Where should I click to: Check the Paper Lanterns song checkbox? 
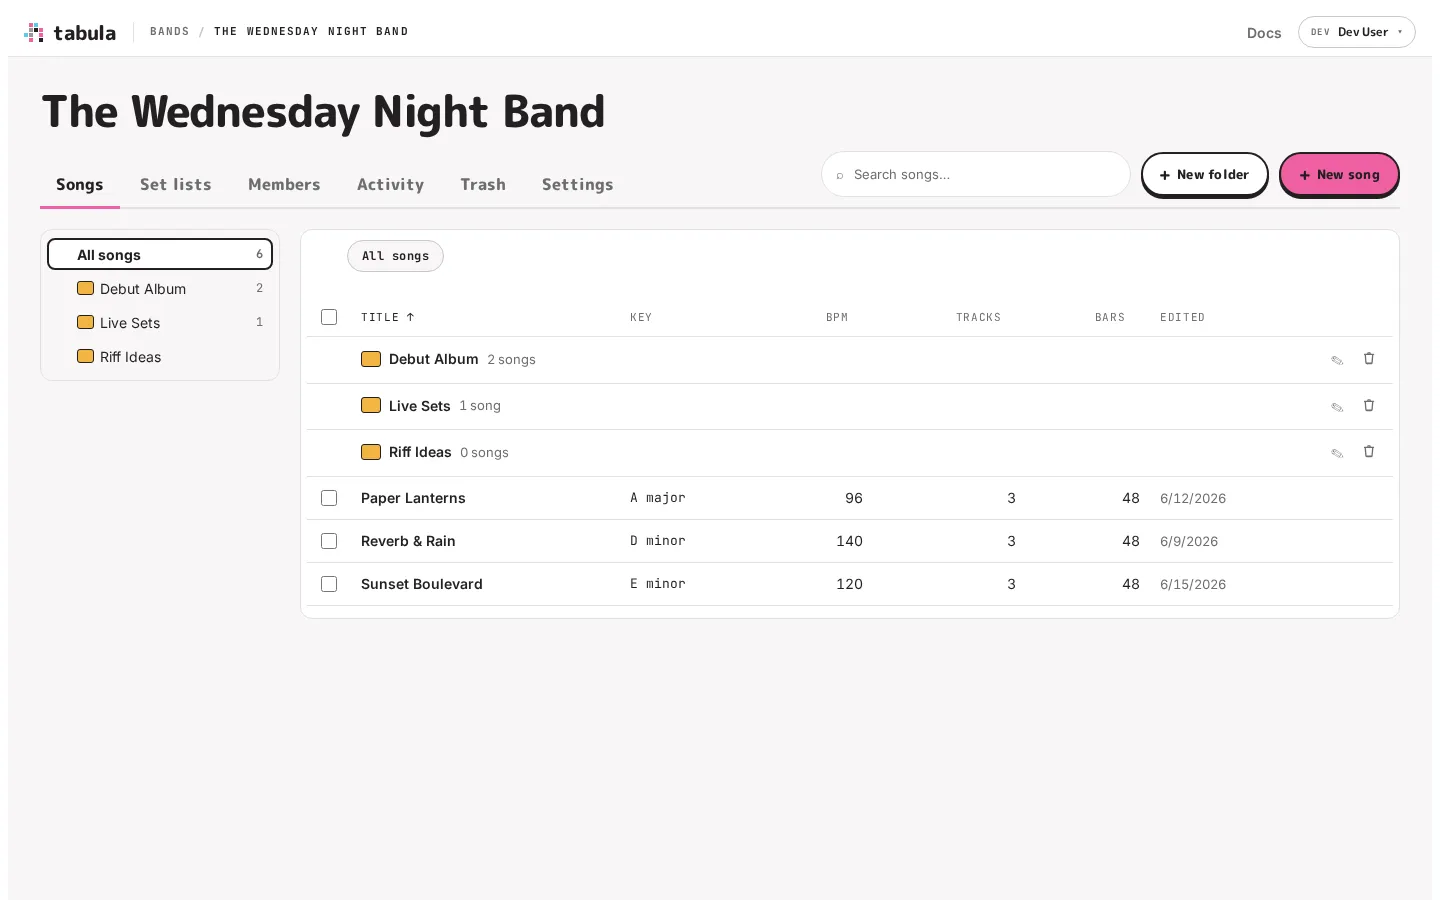click(329, 498)
